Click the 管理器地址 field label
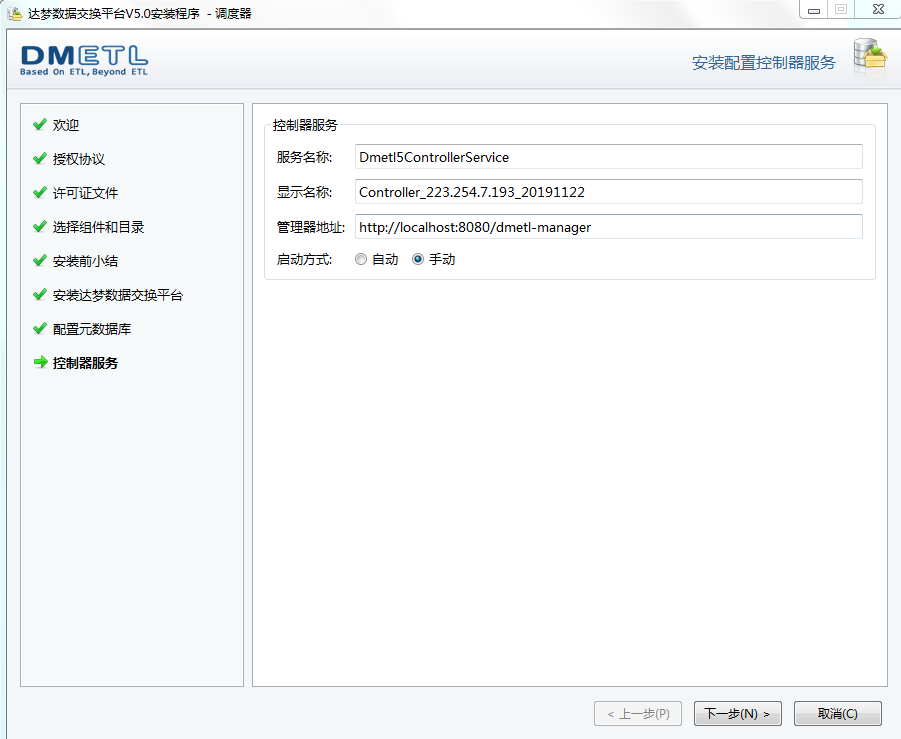901x739 pixels. click(x=311, y=227)
